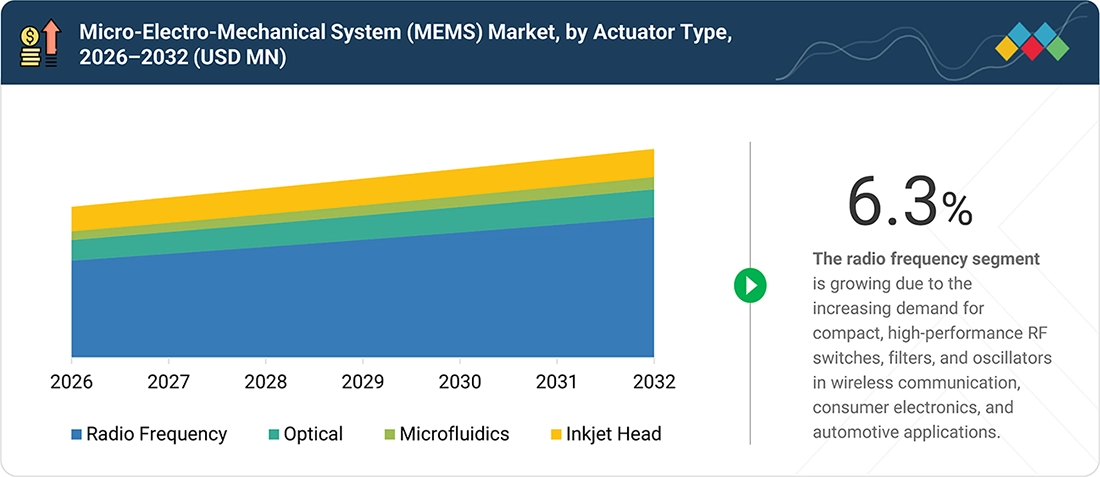Click the 2029 x-axis label
Image resolution: width=1100 pixels, height=477 pixels.
tap(363, 383)
